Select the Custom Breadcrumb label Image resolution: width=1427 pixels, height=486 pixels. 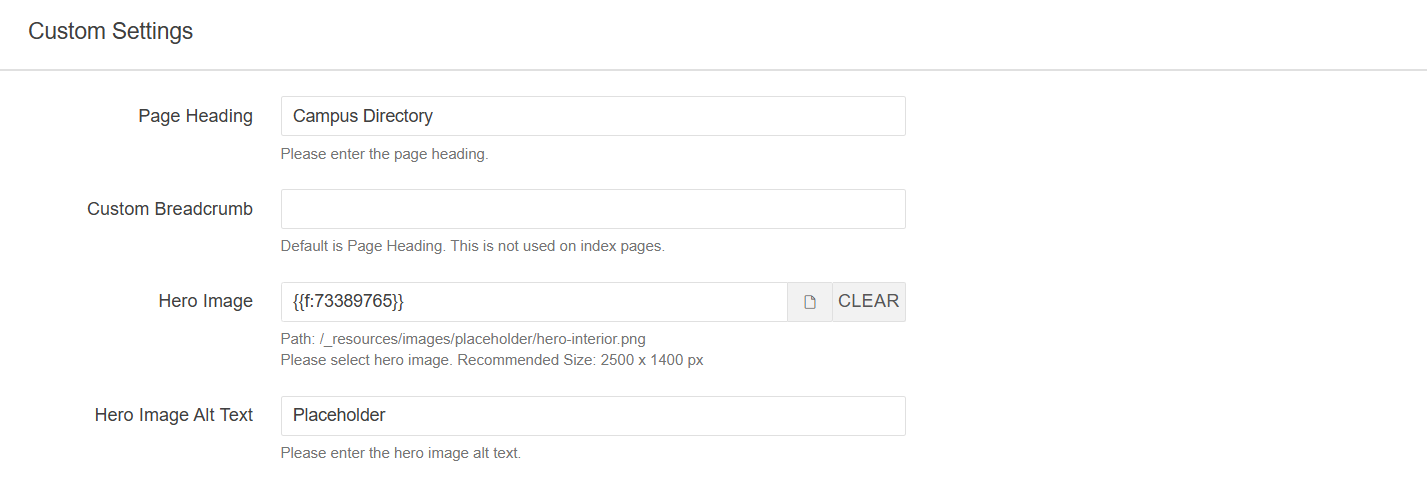(170, 209)
